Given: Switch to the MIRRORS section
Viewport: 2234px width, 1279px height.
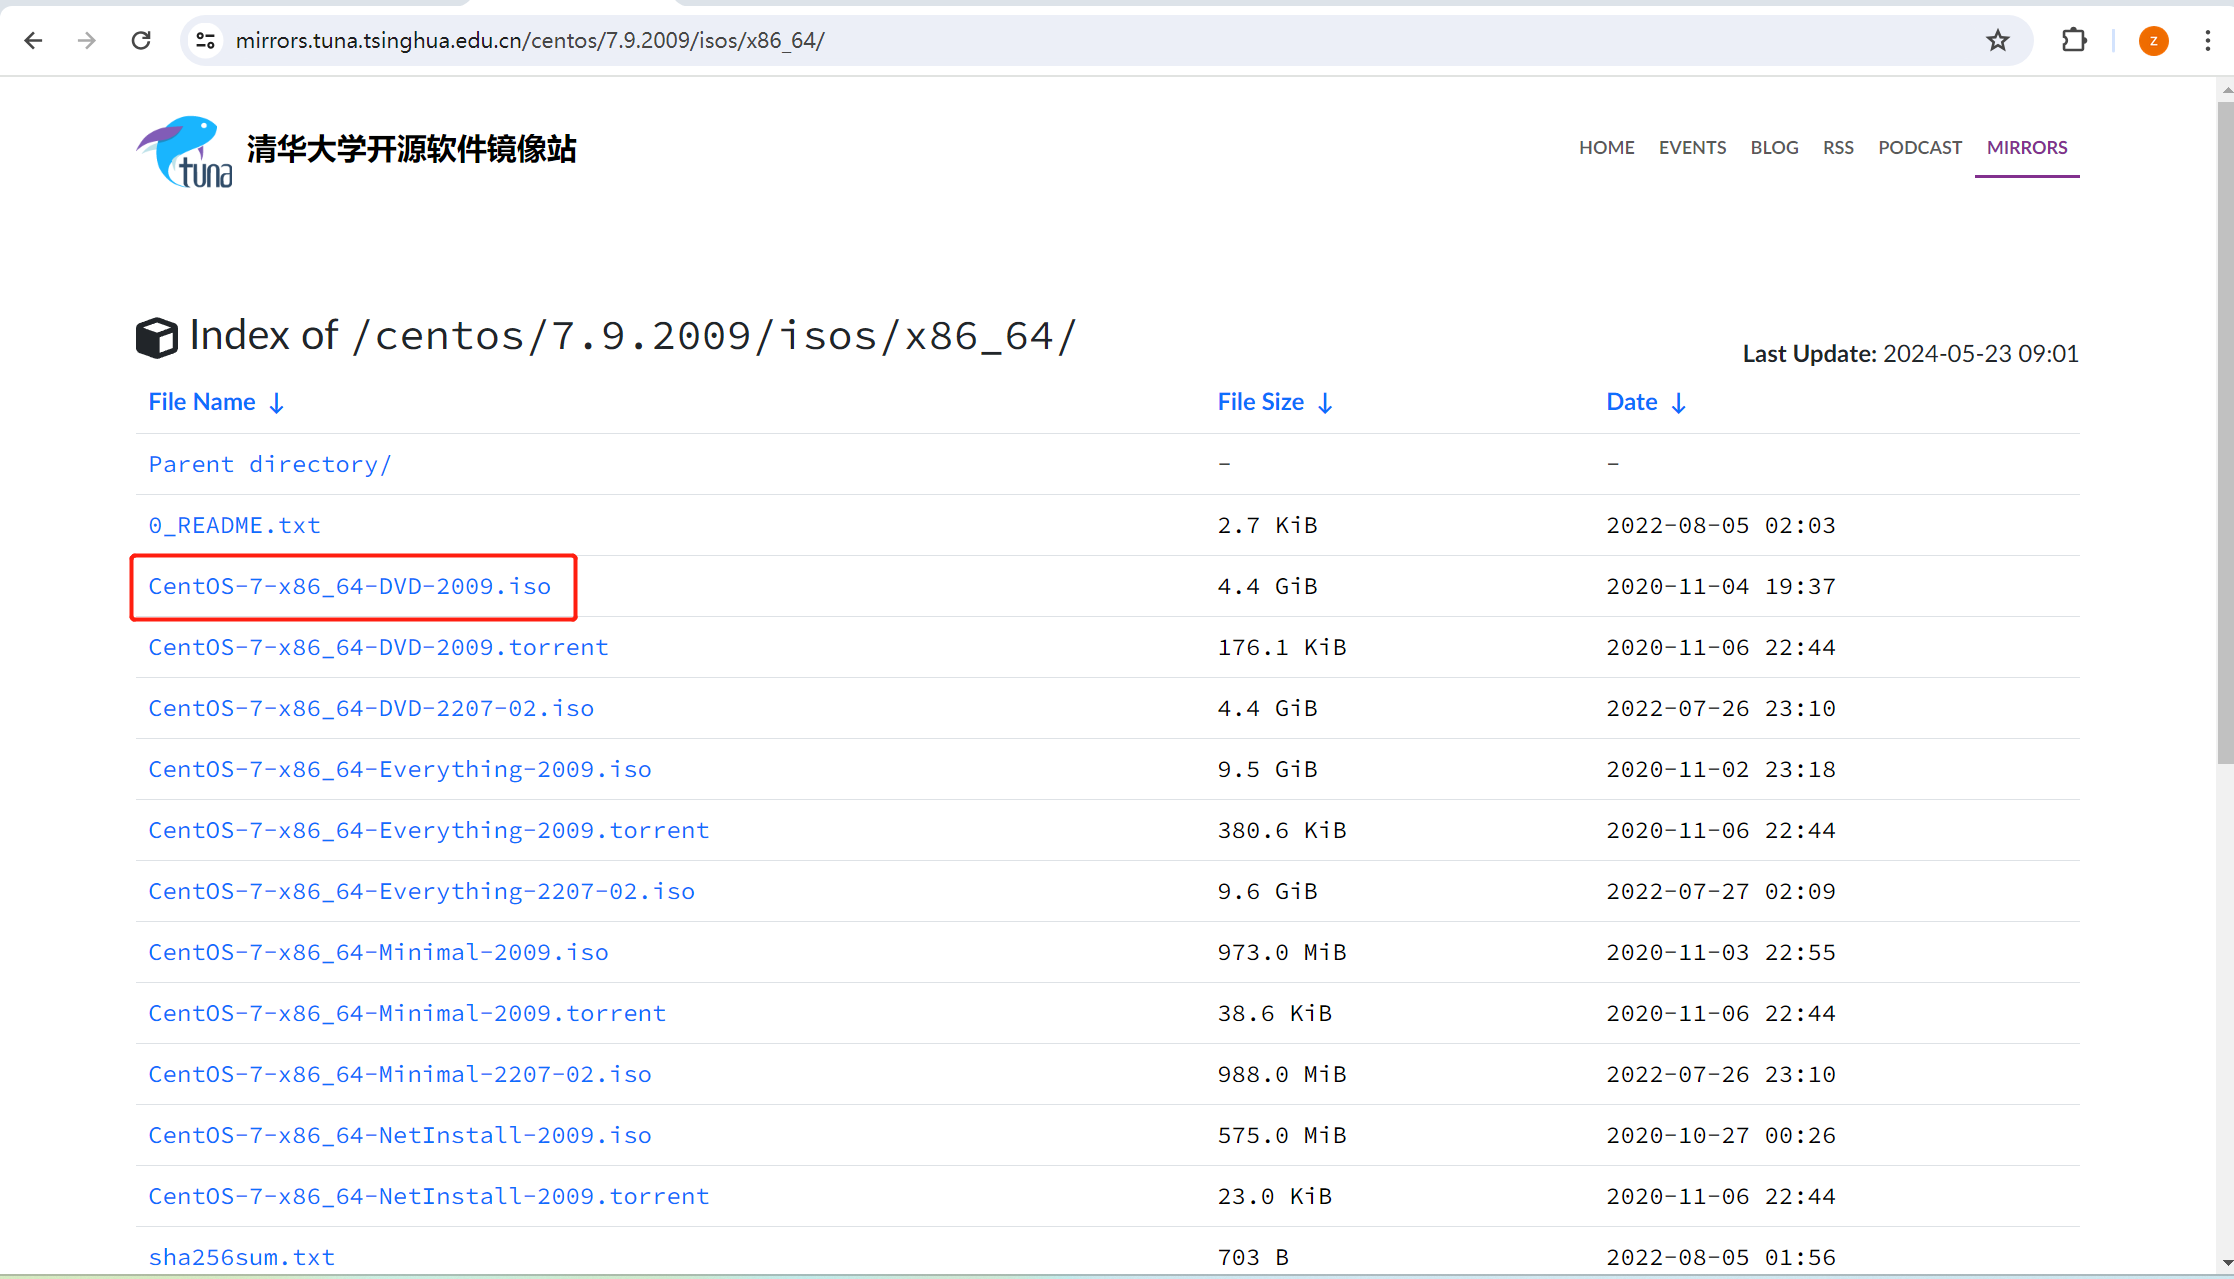Looking at the screenshot, I should coord(2026,147).
